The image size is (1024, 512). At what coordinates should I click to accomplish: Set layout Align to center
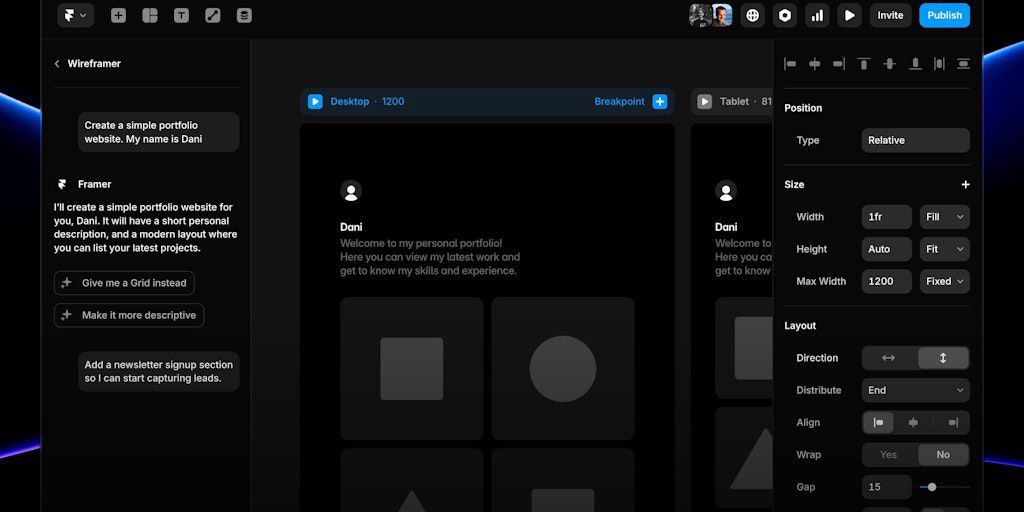pyautogui.click(x=914, y=423)
